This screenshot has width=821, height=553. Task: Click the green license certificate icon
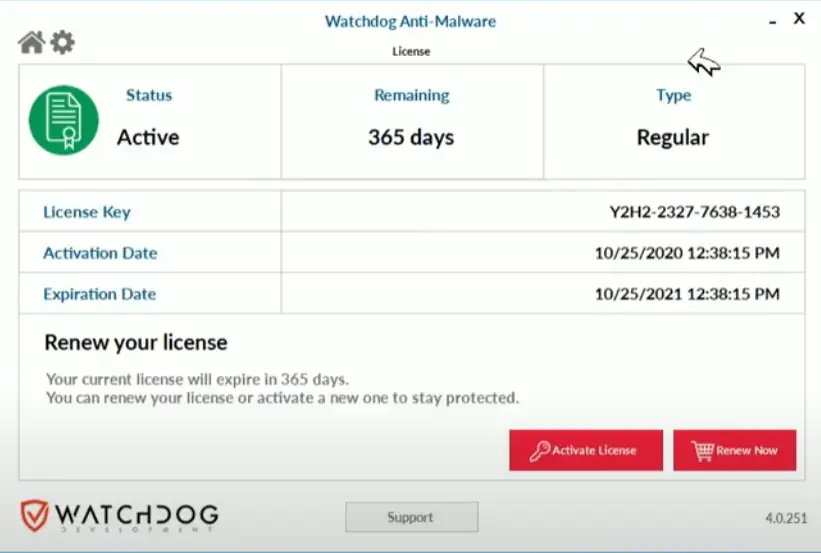[64, 120]
